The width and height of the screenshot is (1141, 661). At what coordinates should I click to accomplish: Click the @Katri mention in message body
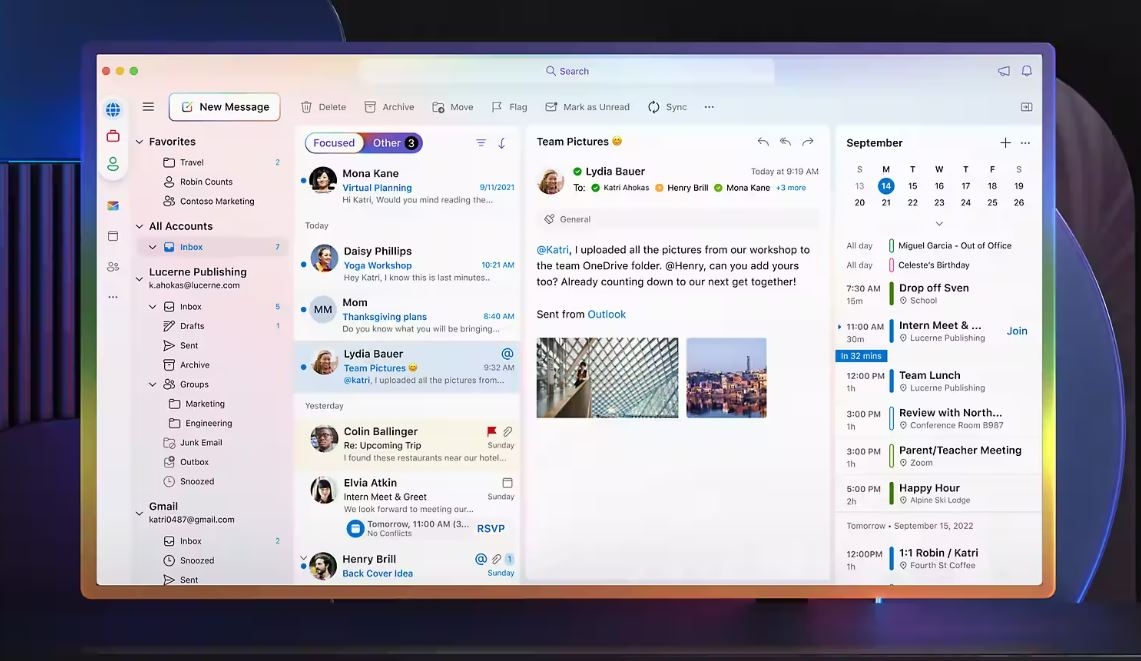[552, 250]
